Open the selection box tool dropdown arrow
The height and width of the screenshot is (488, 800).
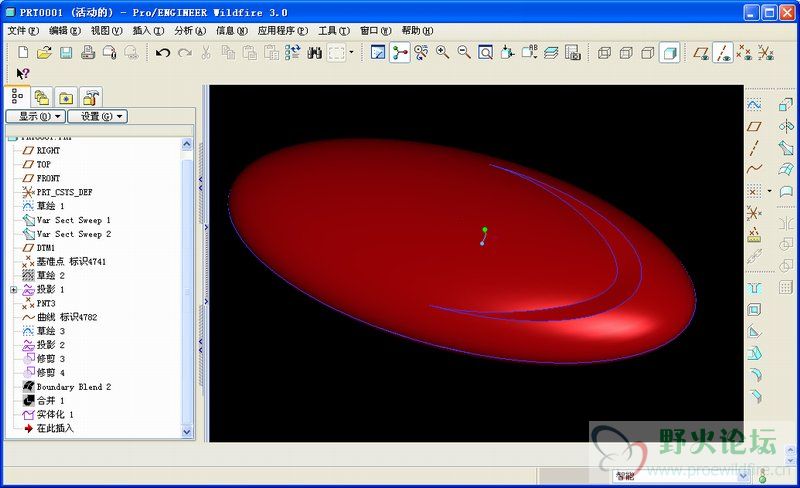[x=351, y=53]
